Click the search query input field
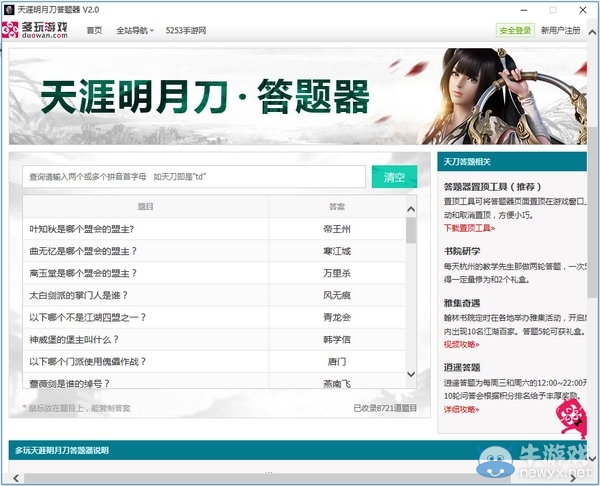Image resolution: width=600 pixels, height=486 pixels. click(194, 177)
